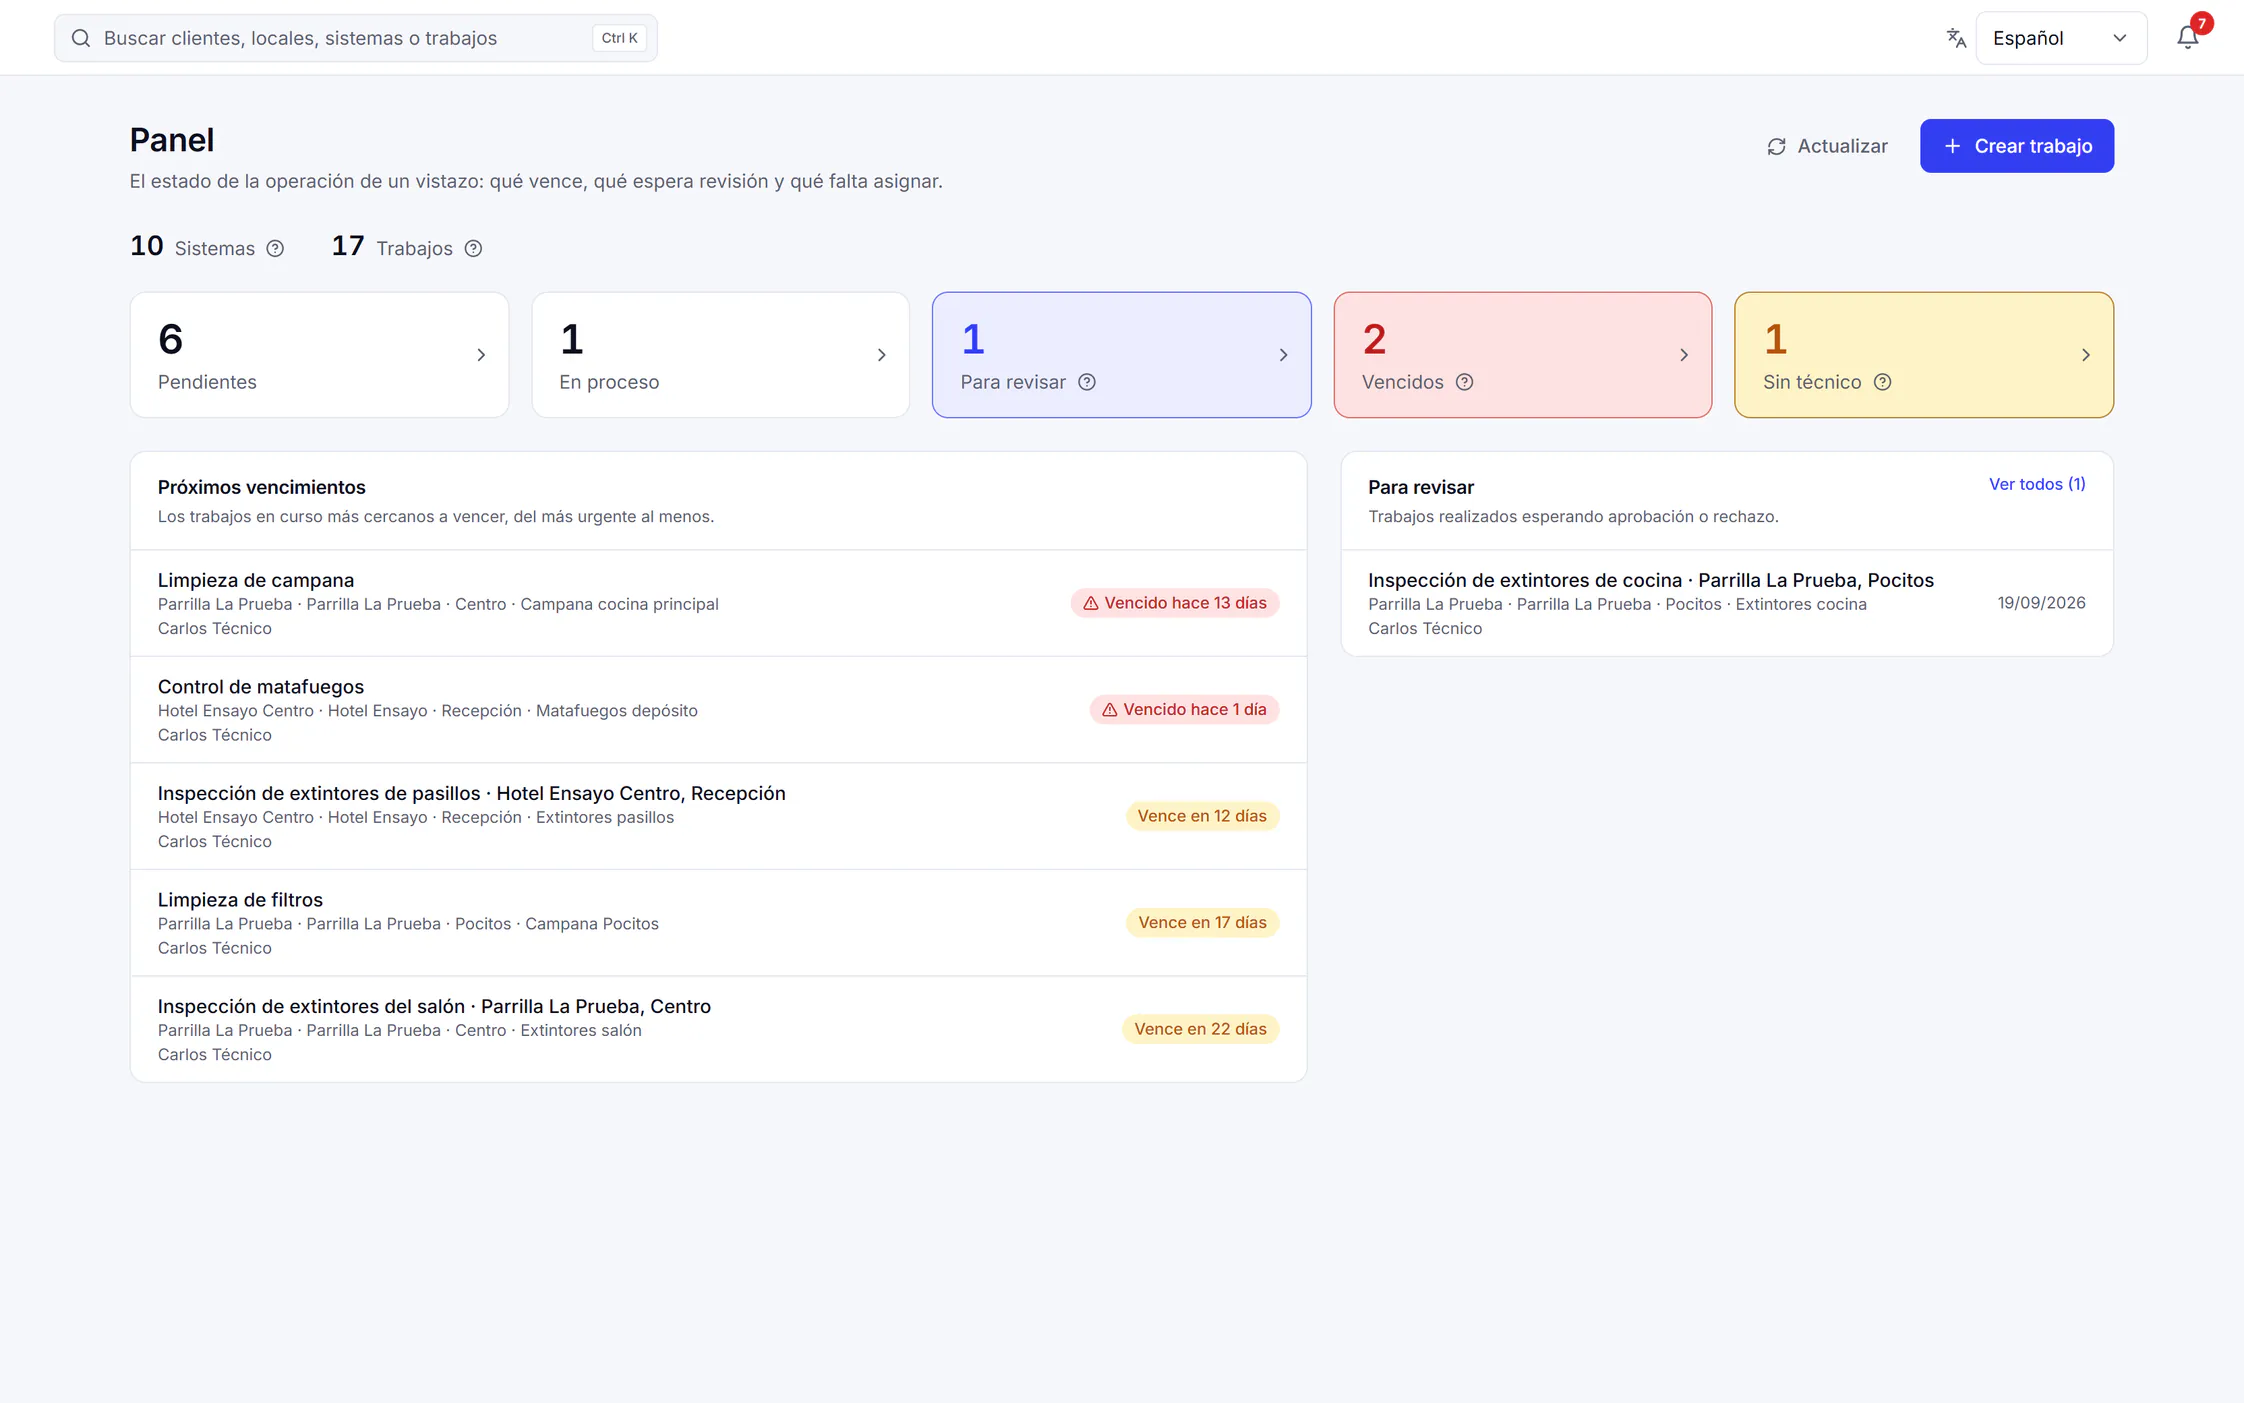Click the Próximos vencimientos heading

coord(262,487)
